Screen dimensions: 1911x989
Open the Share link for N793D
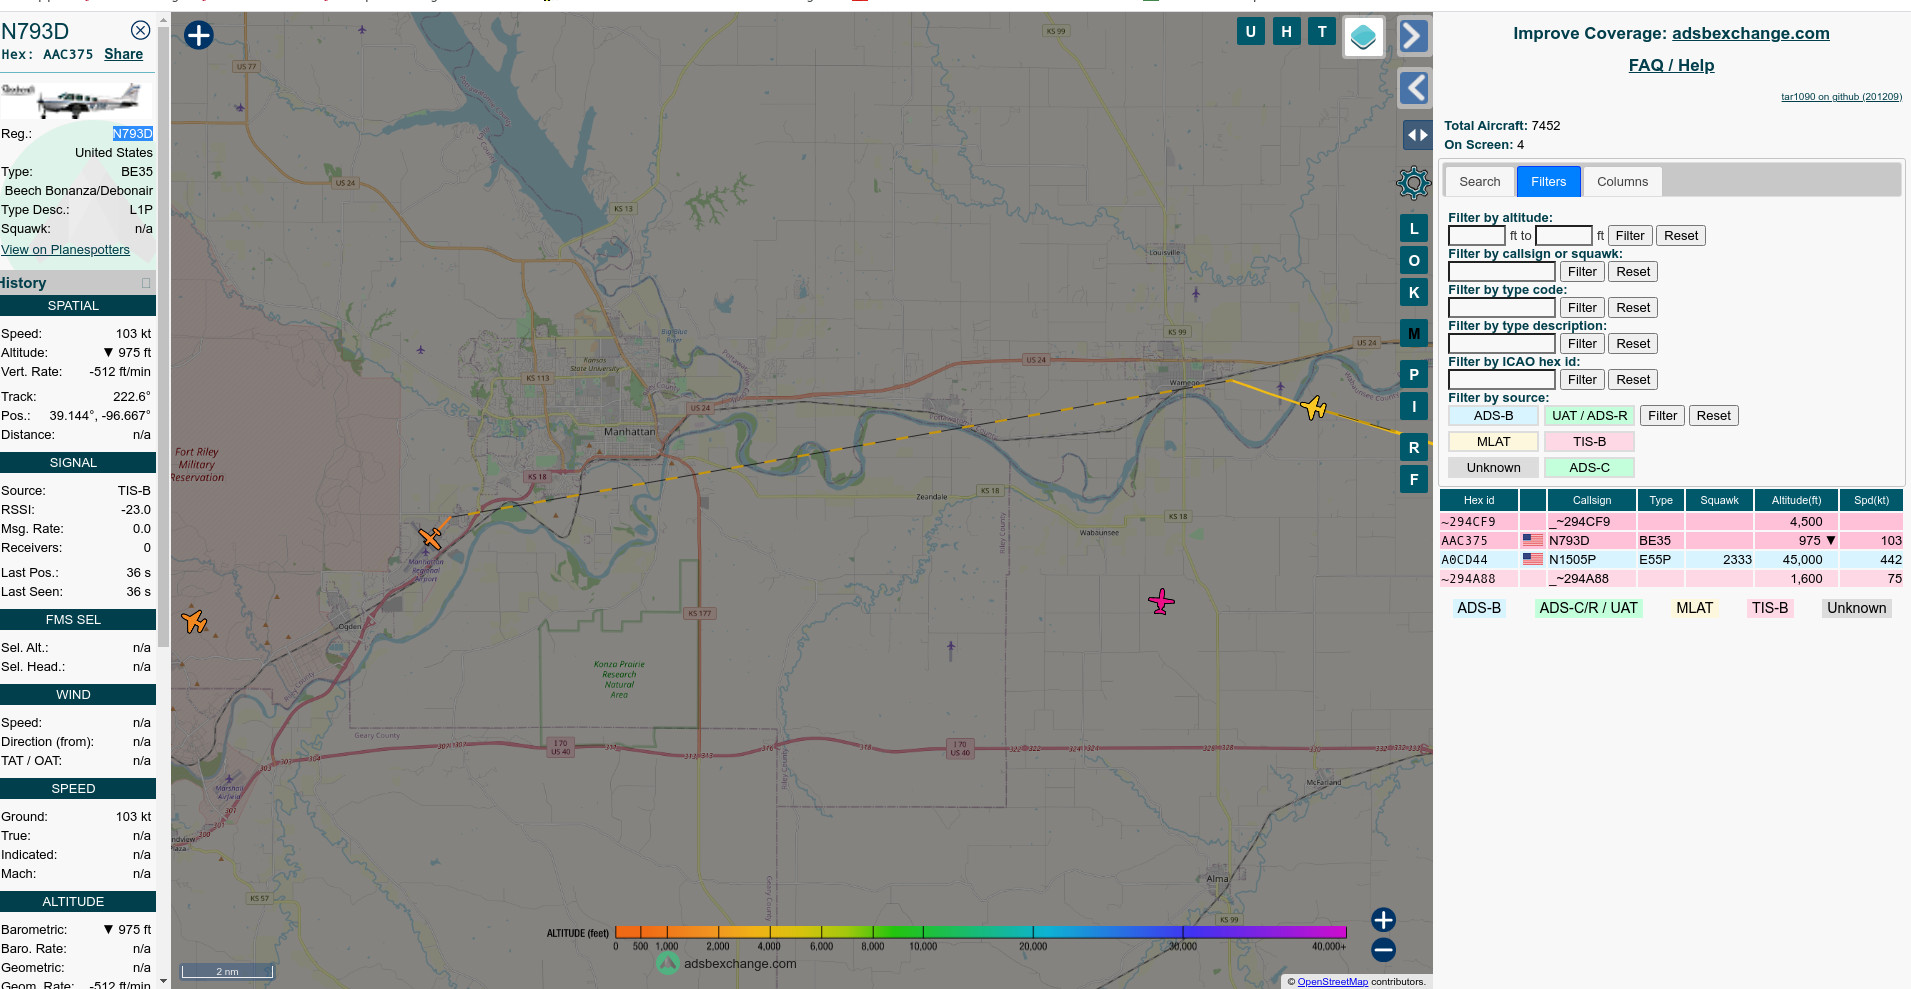[123, 54]
